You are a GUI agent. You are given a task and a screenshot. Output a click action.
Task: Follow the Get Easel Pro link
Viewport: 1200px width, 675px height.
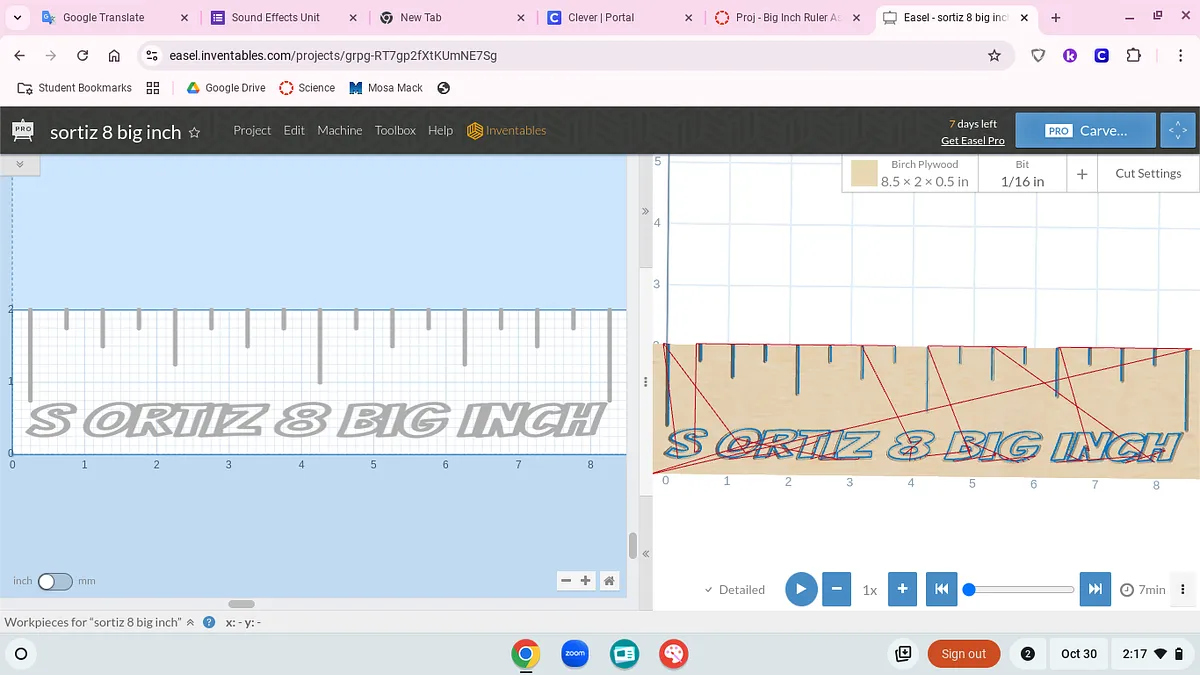(x=972, y=141)
